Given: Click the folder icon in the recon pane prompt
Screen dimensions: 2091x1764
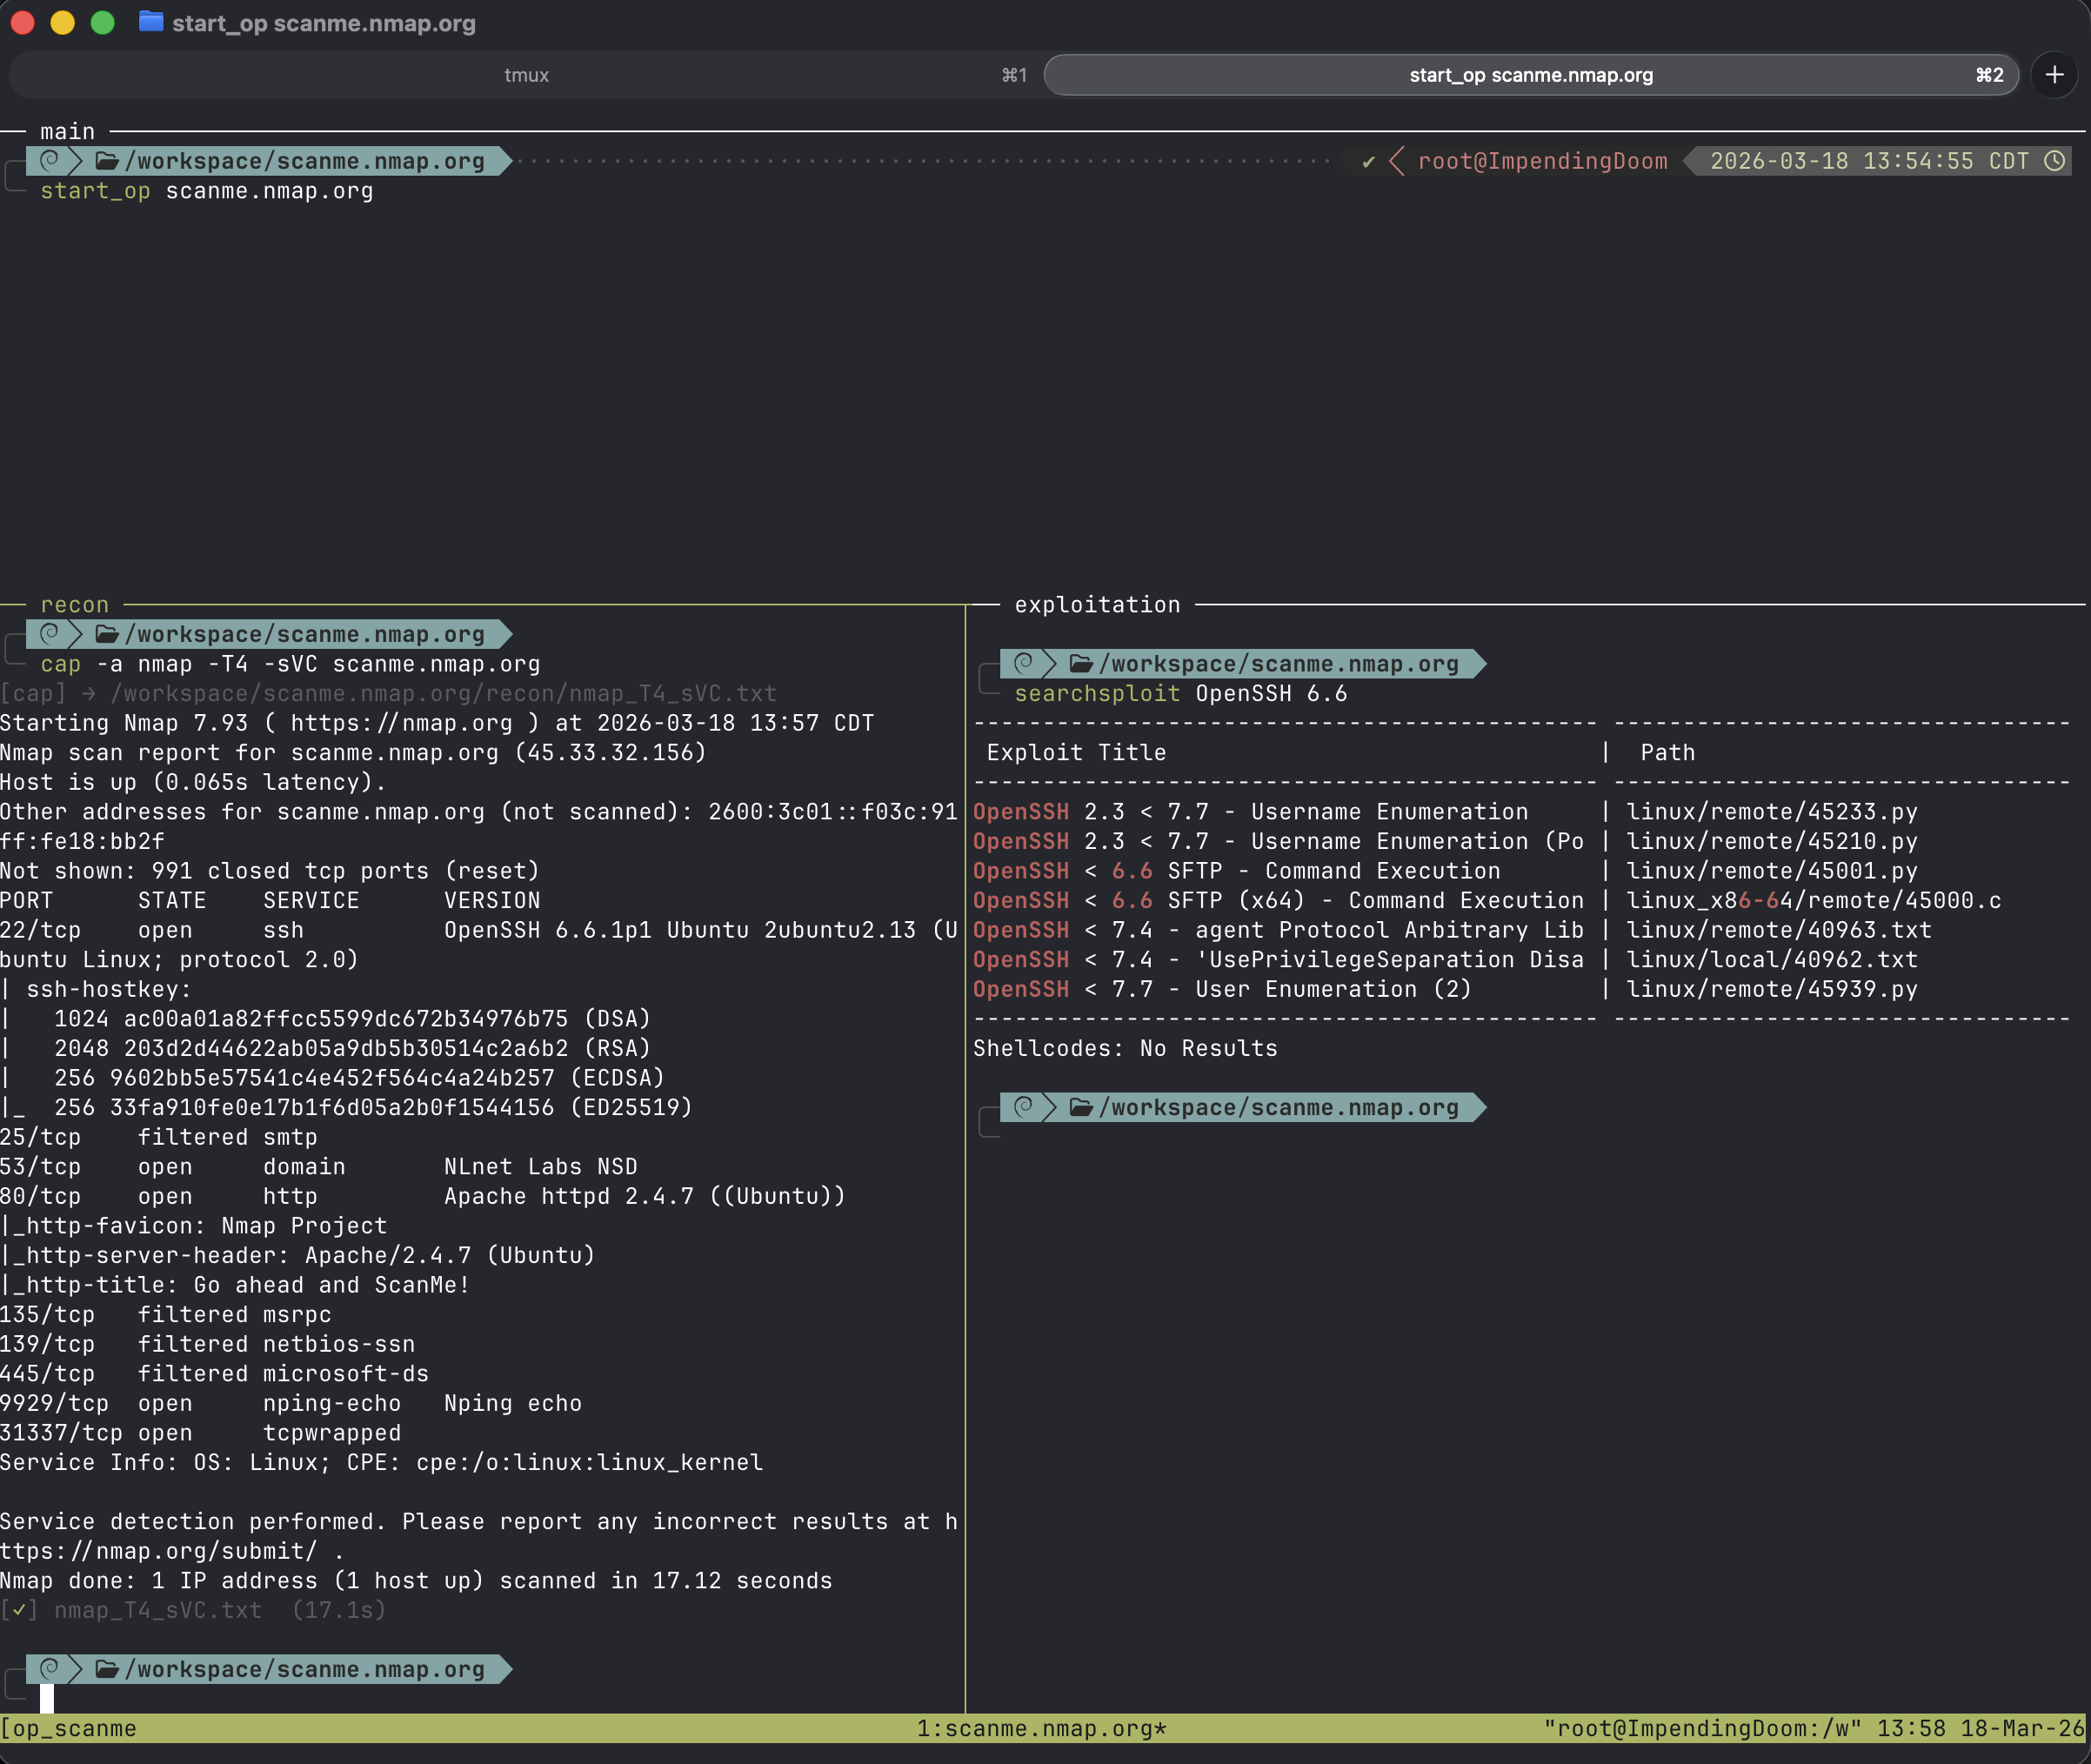Looking at the screenshot, I should pos(109,634).
